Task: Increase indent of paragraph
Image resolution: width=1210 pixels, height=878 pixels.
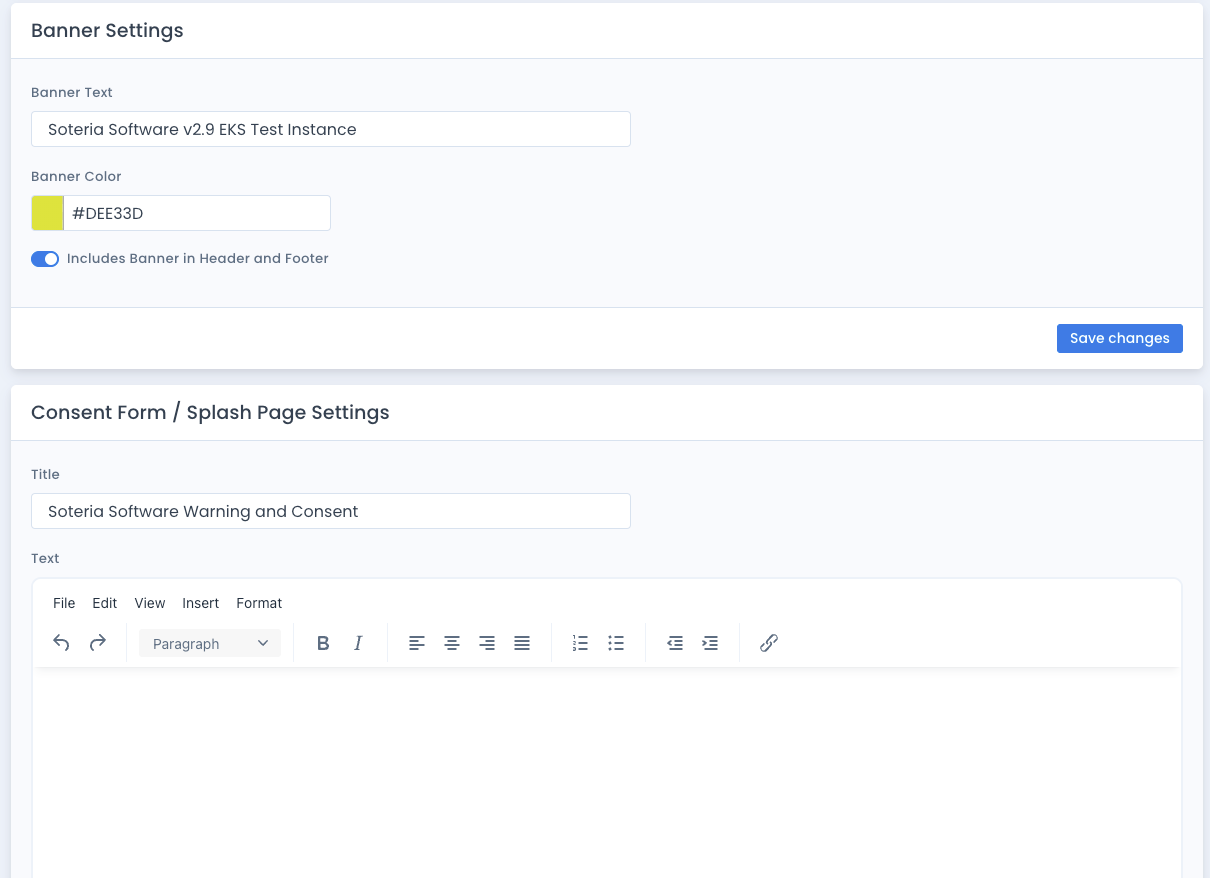Action: (x=710, y=643)
